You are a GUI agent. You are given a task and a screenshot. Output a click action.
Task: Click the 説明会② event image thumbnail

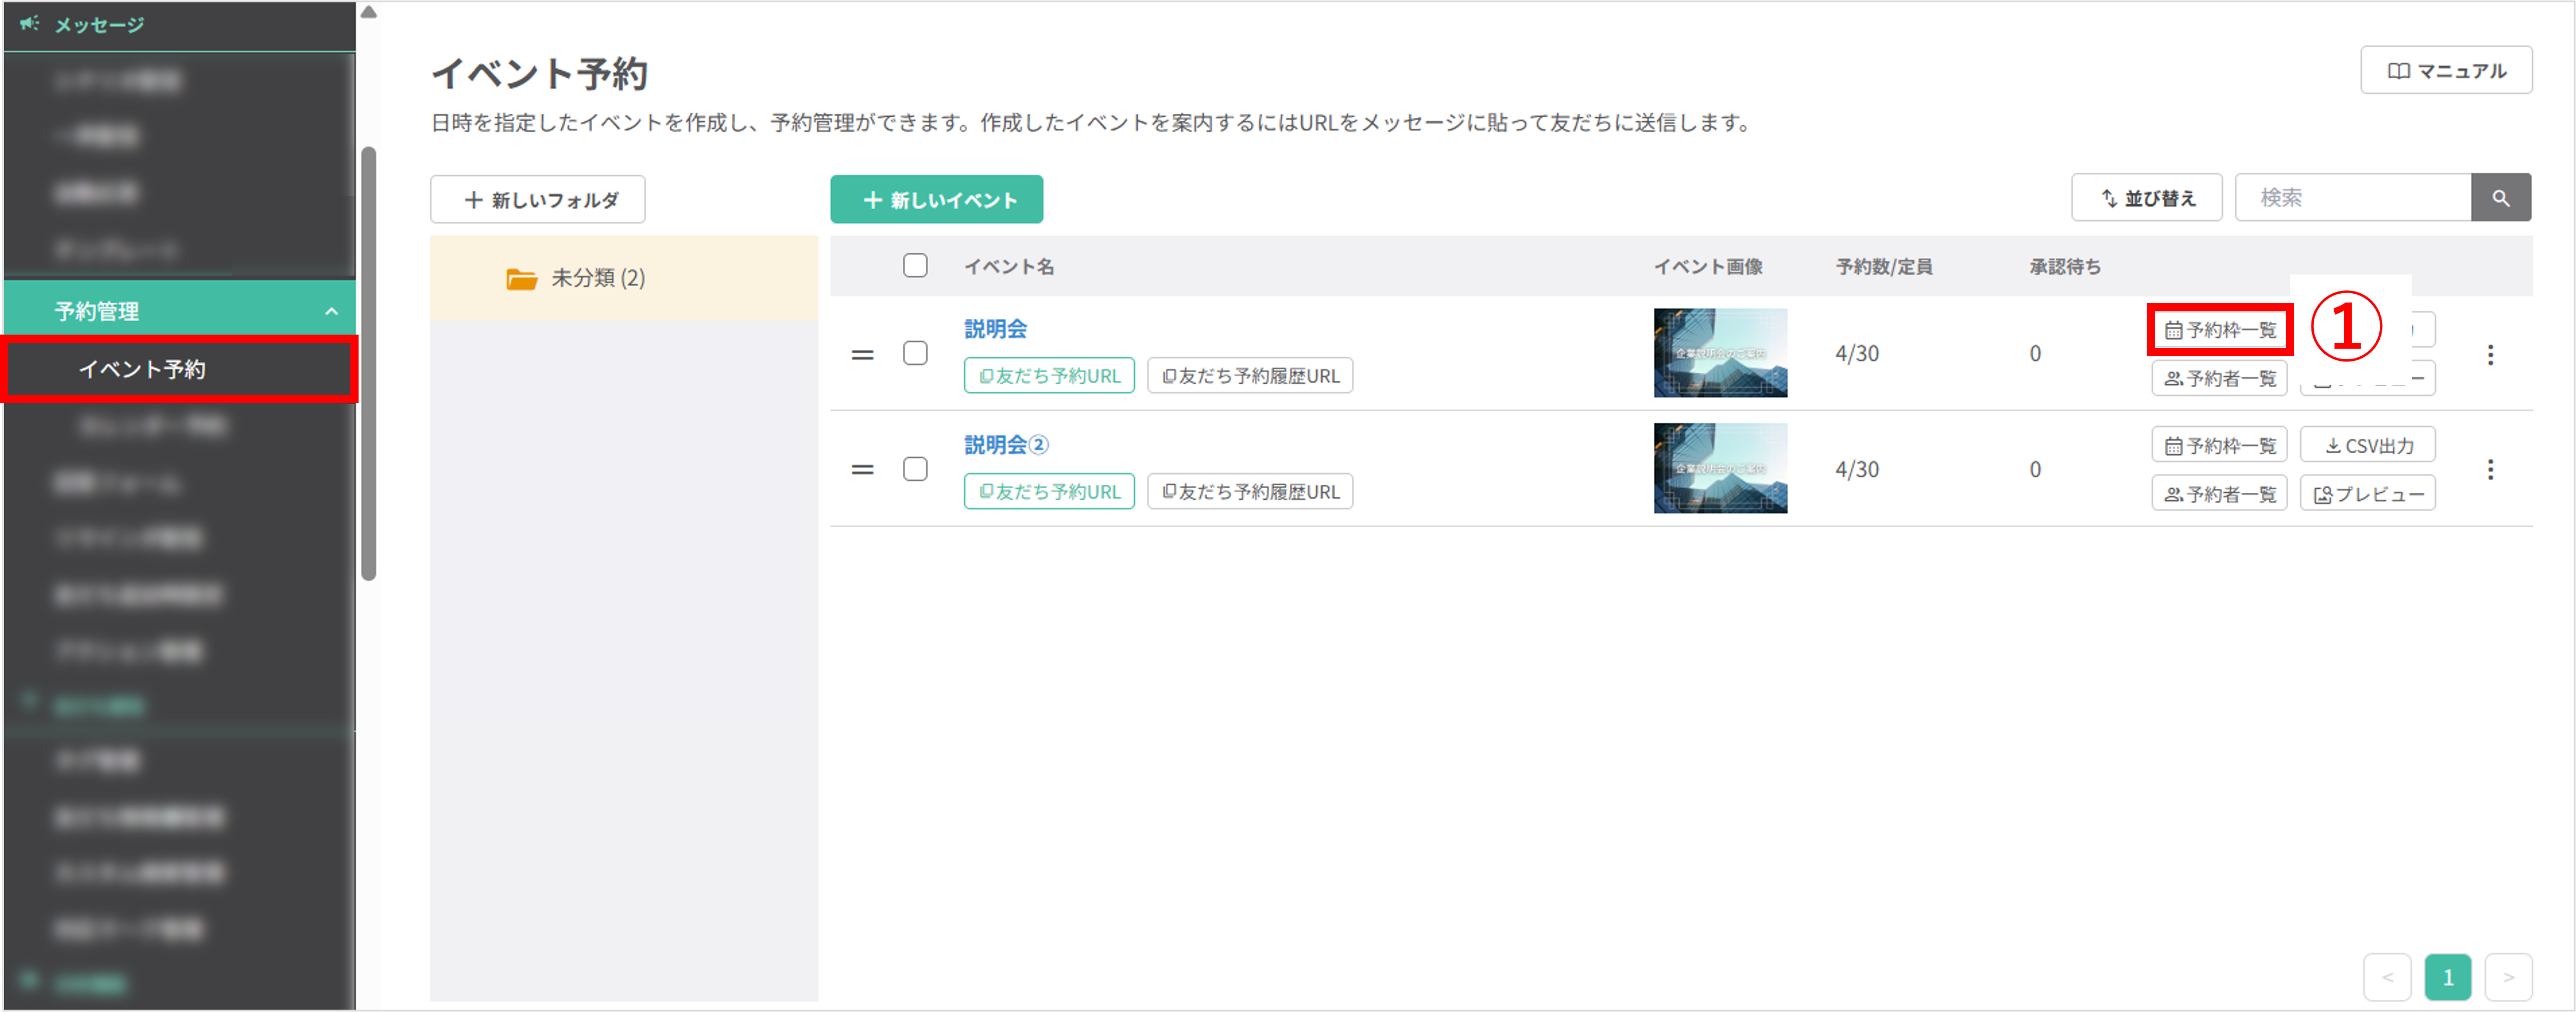tap(1720, 468)
